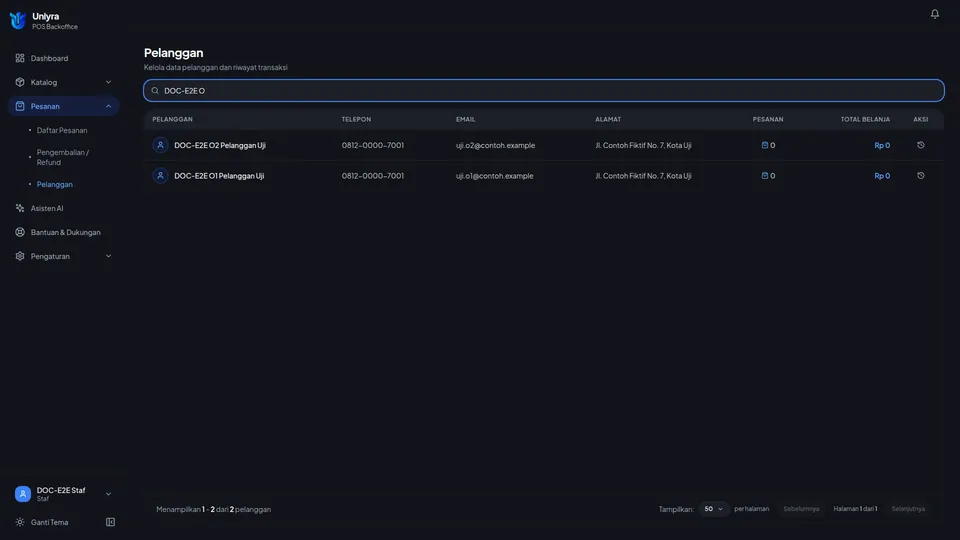Screen dimensions: 960x540
Task: Click Menampilkan 1 - 2 dari 2 pelanggan
Action: pos(214,509)
